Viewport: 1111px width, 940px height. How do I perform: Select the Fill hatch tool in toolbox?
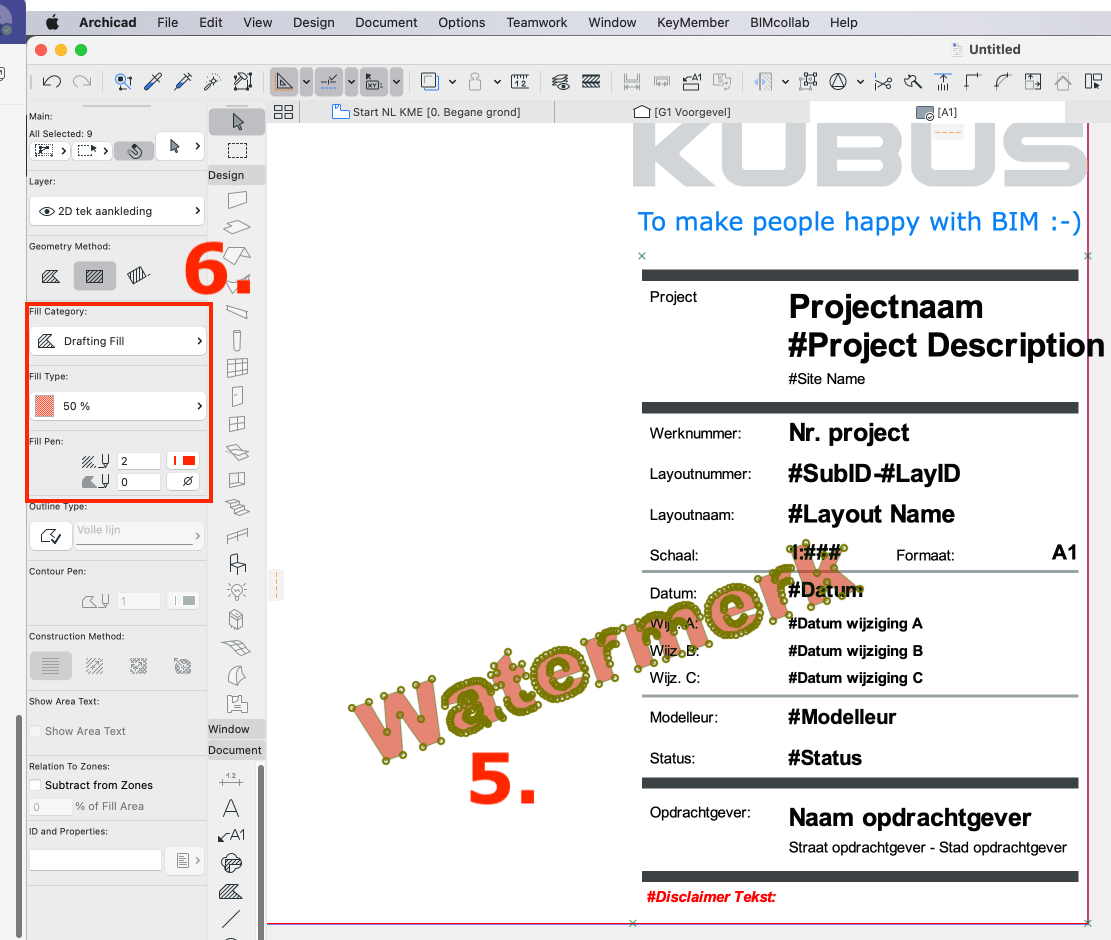click(231, 892)
